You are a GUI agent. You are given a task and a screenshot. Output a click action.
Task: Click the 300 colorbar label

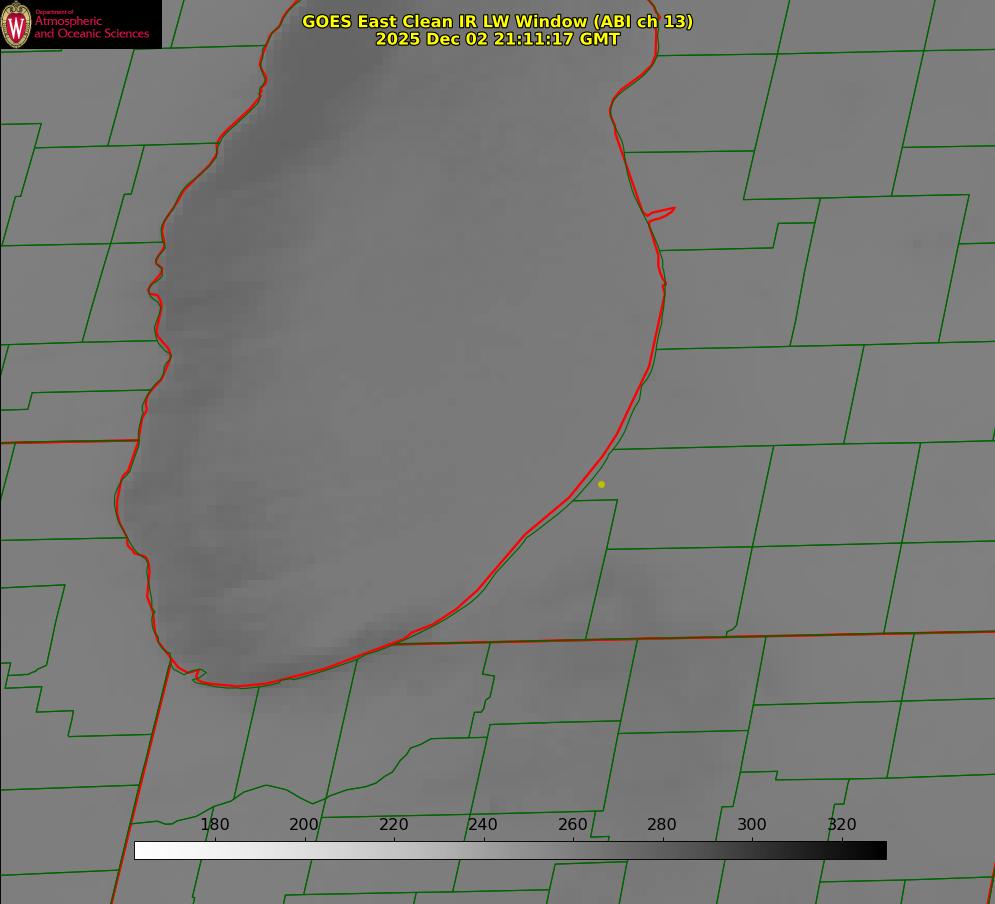coord(752,824)
